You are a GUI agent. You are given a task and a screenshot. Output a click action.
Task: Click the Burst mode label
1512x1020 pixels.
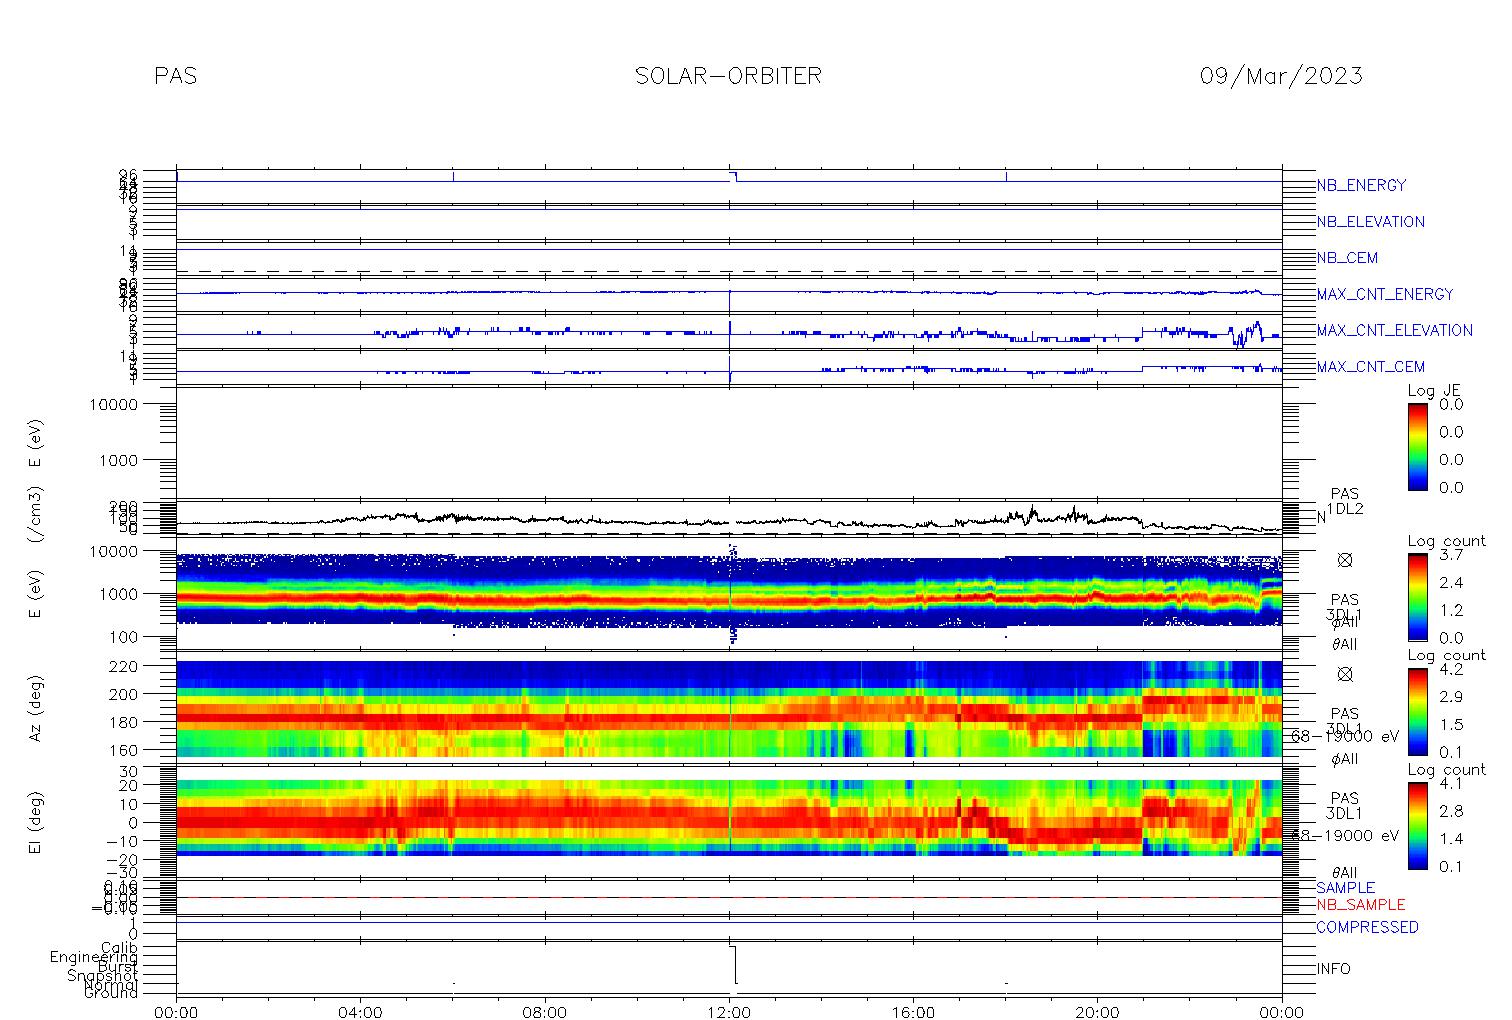tap(118, 967)
